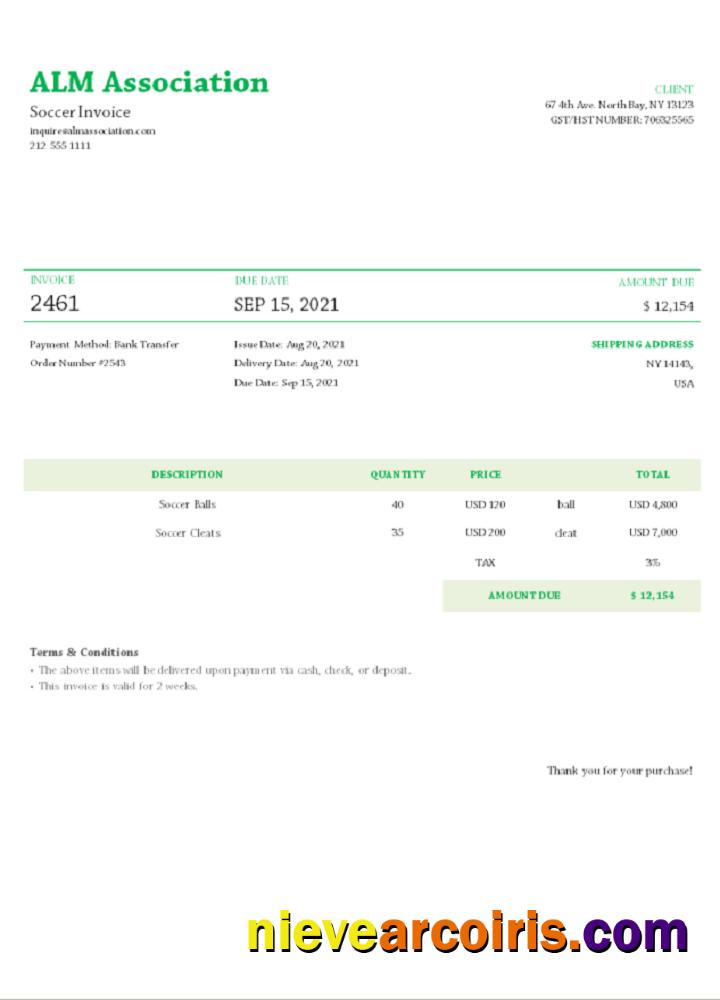Select the USD 7,000 total cell
This screenshot has height=1000, width=720.
click(652, 533)
